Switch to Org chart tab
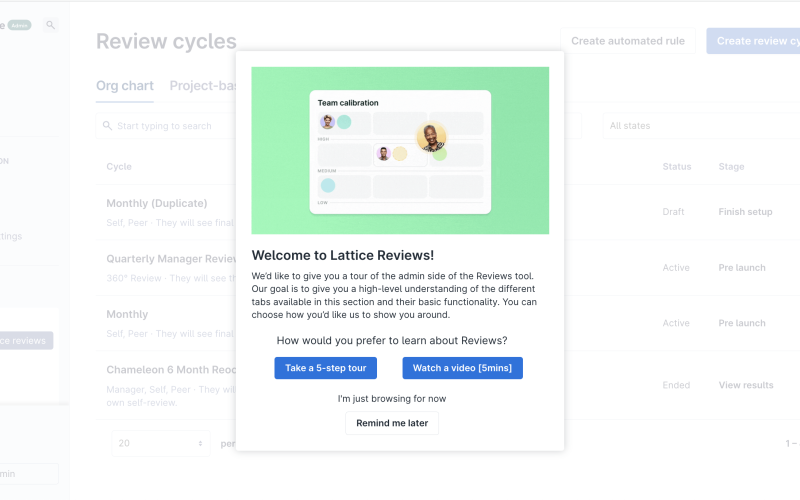The width and height of the screenshot is (800, 500). tap(124, 86)
